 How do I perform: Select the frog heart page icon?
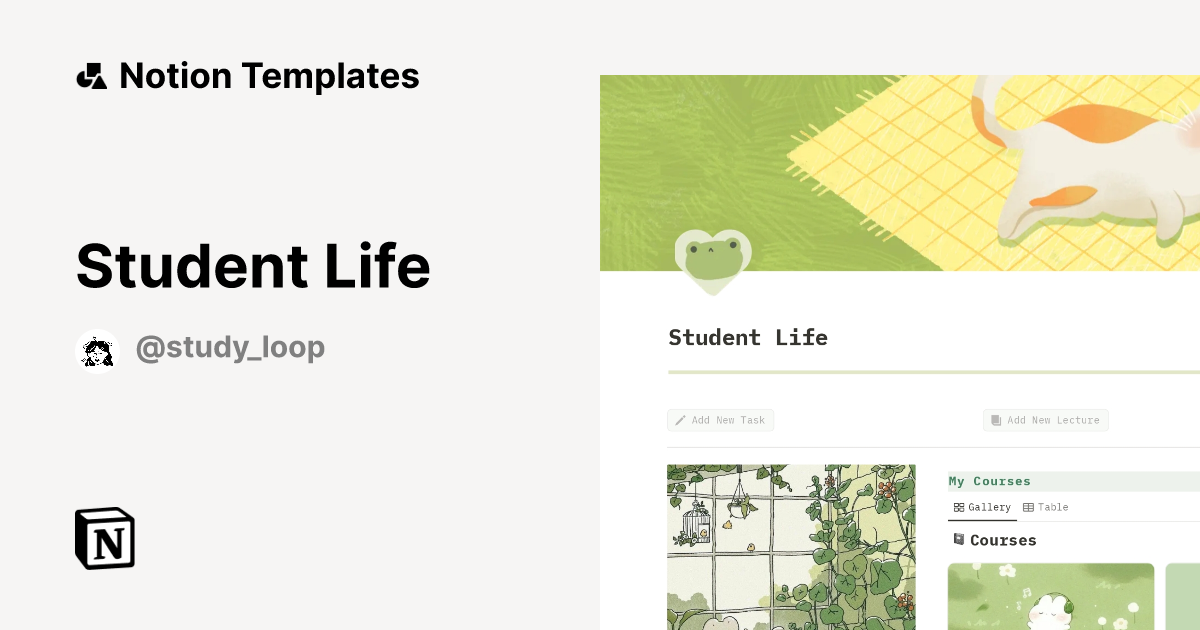coord(713,259)
